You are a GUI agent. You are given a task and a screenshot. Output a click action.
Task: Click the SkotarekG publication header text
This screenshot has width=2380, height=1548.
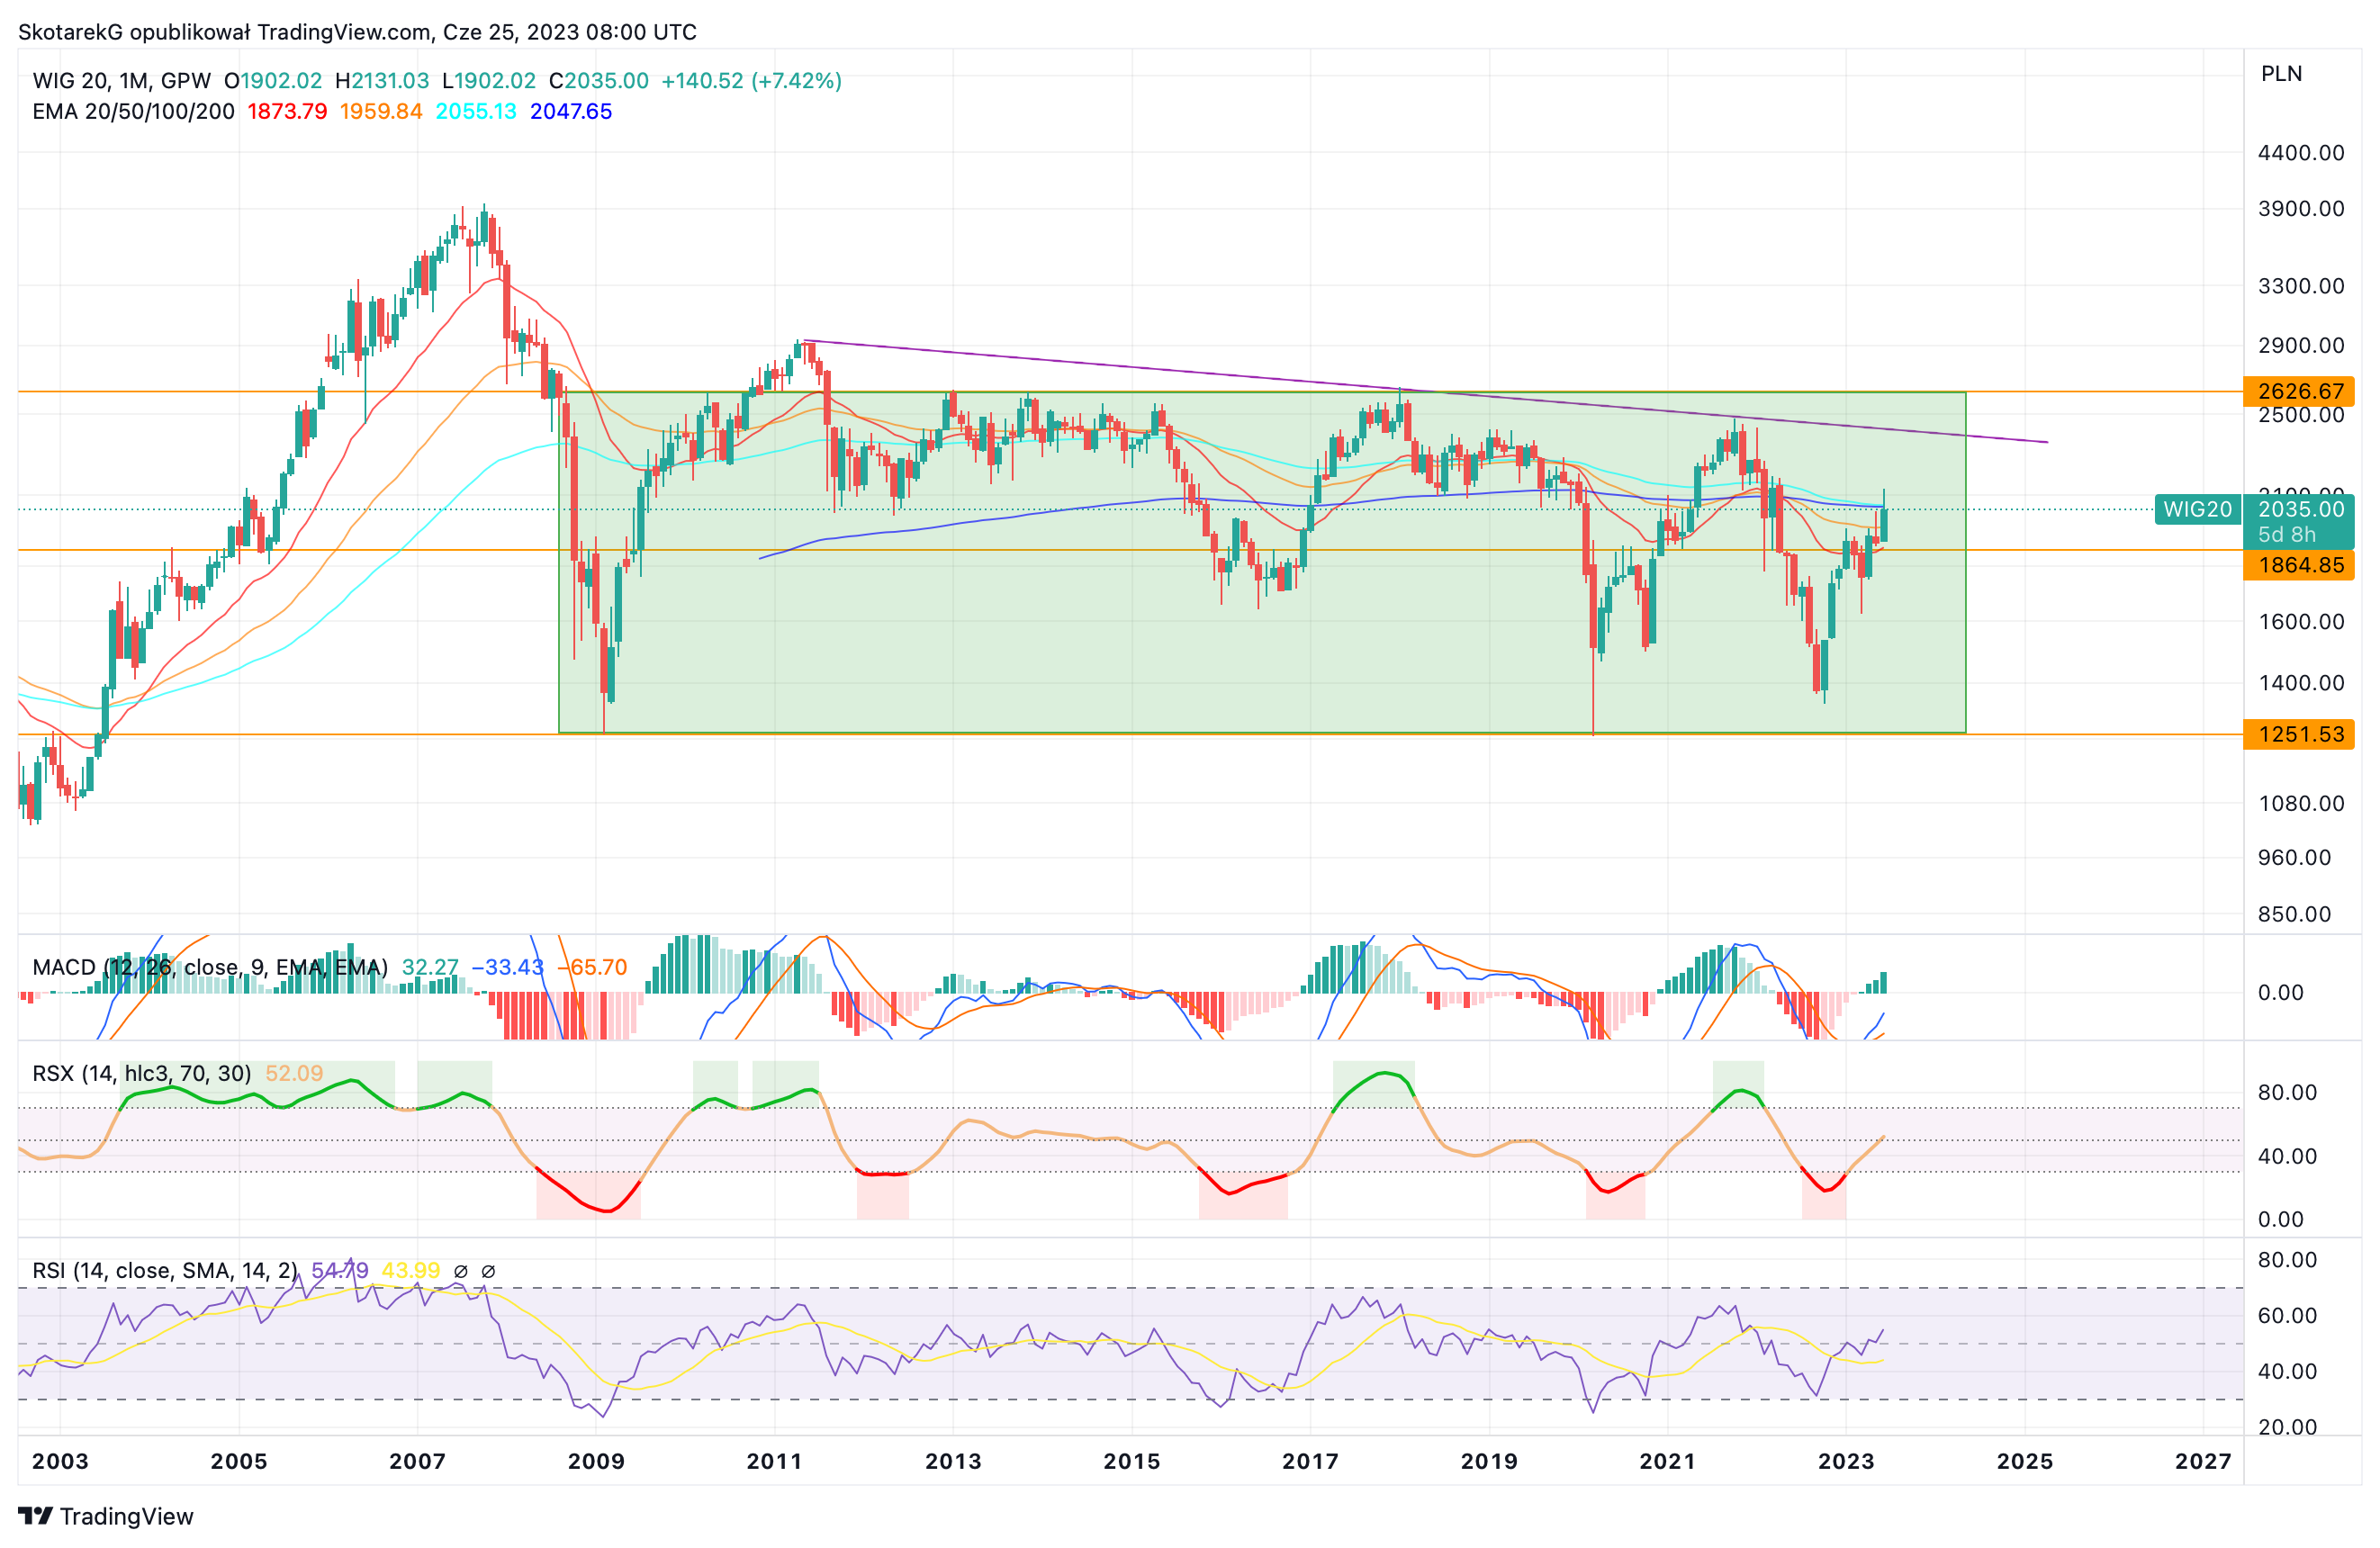[x=358, y=32]
